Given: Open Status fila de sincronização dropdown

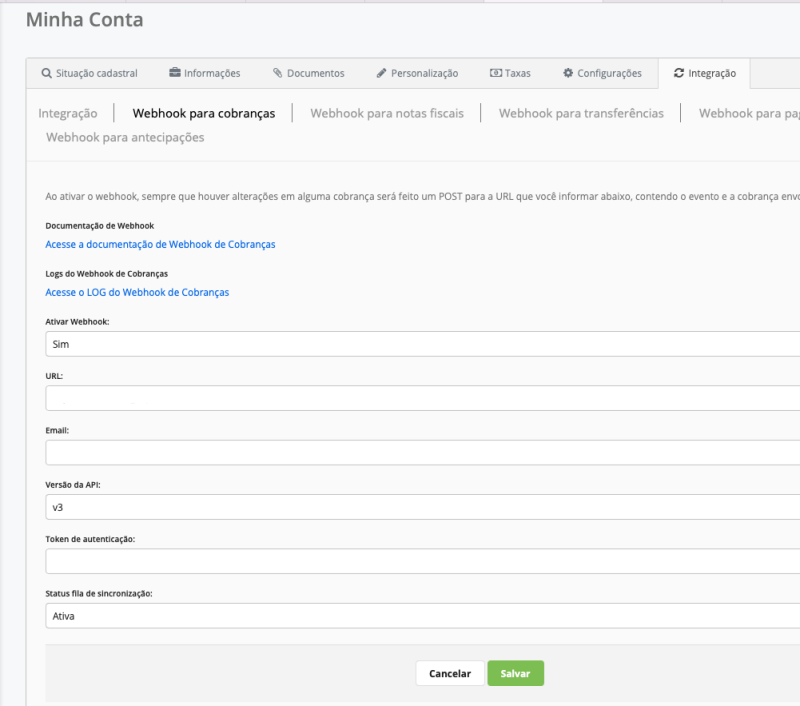Looking at the screenshot, I should (x=422, y=616).
